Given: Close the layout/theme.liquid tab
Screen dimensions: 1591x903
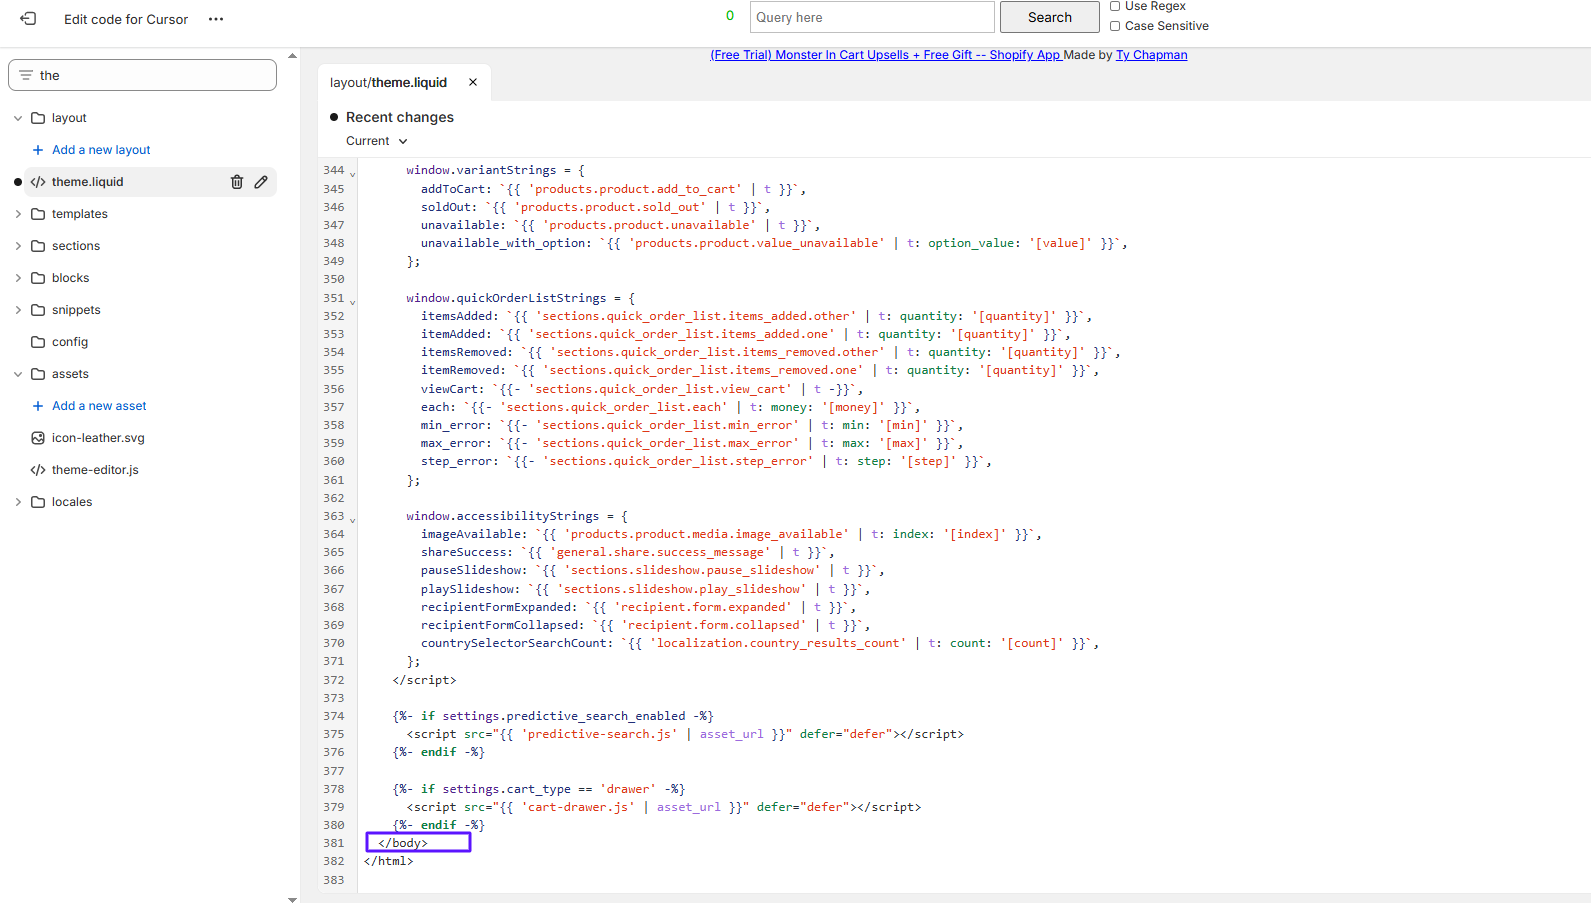Looking at the screenshot, I should coord(473,82).
